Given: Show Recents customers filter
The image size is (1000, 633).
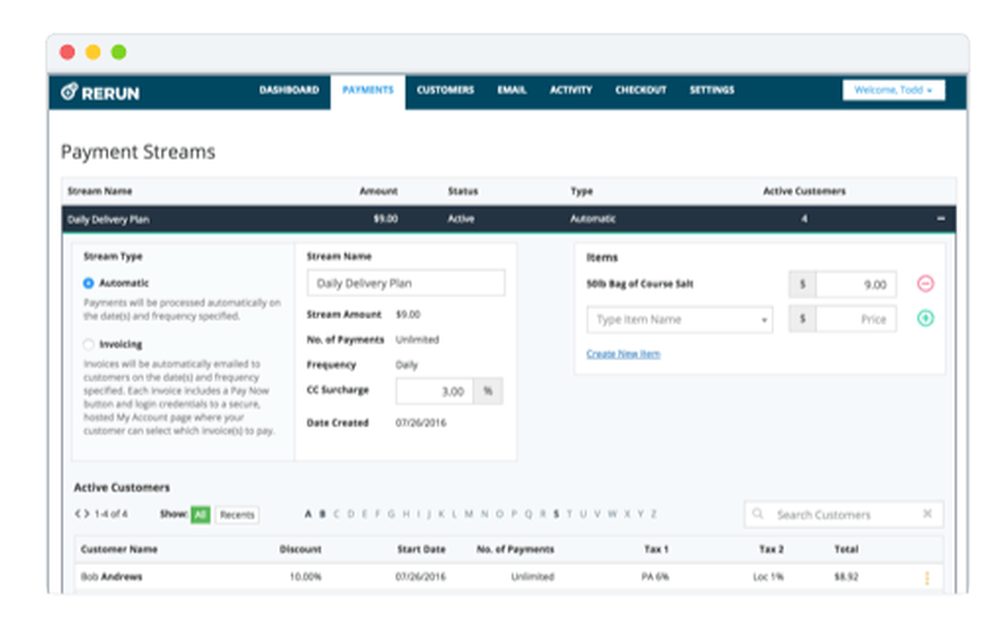Looking at the screenshot, I should coord(237,514).
